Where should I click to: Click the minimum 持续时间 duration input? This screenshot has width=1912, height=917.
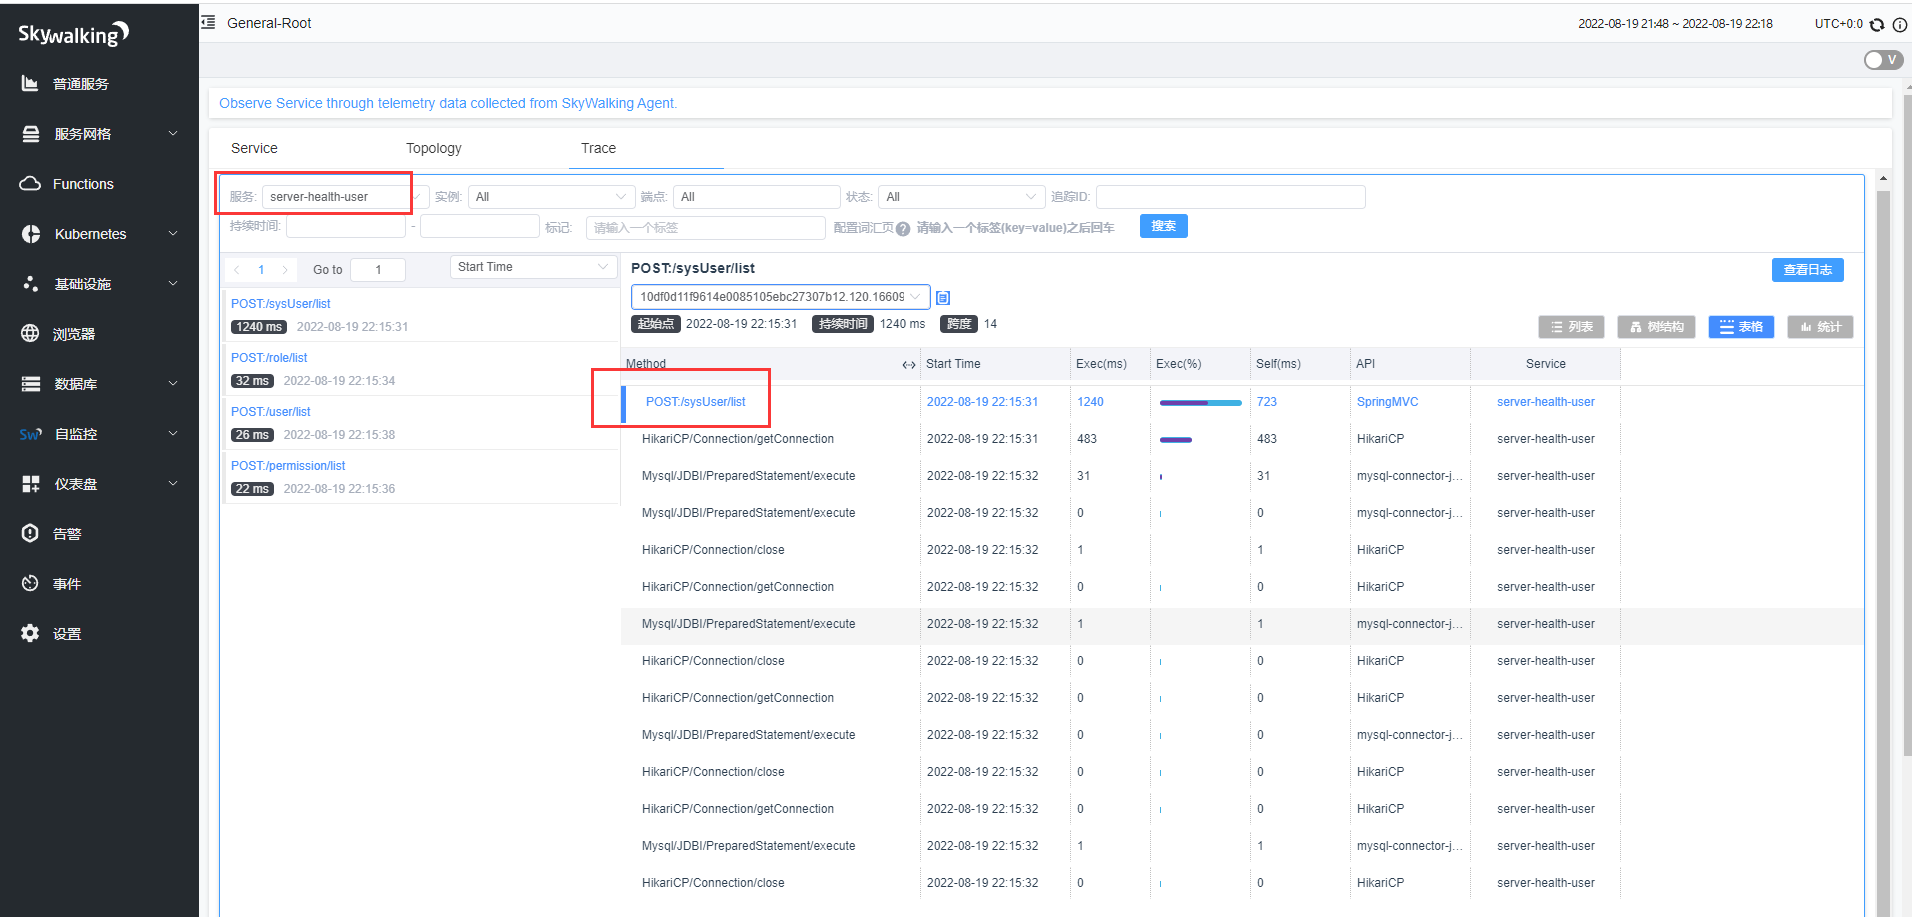[346, 227]
